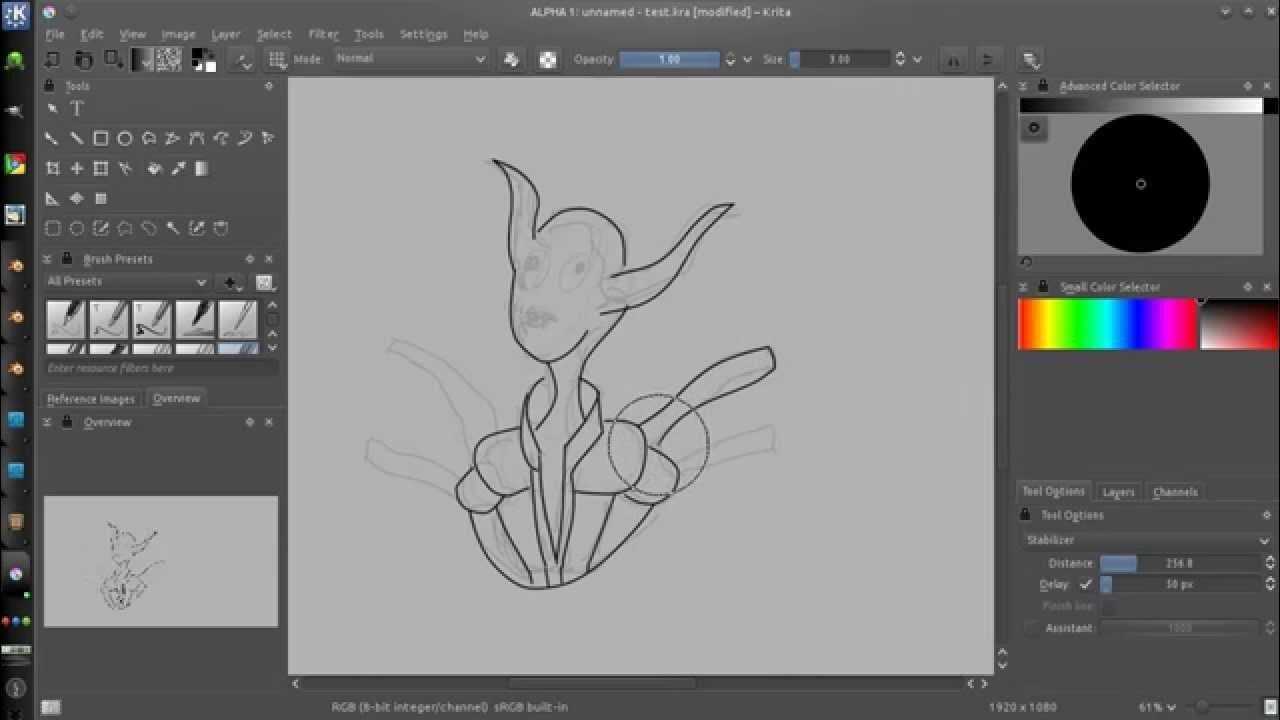The image size is (1280, 720).
Task: Open the Settings menu
Action: click(x=423, y=34)
